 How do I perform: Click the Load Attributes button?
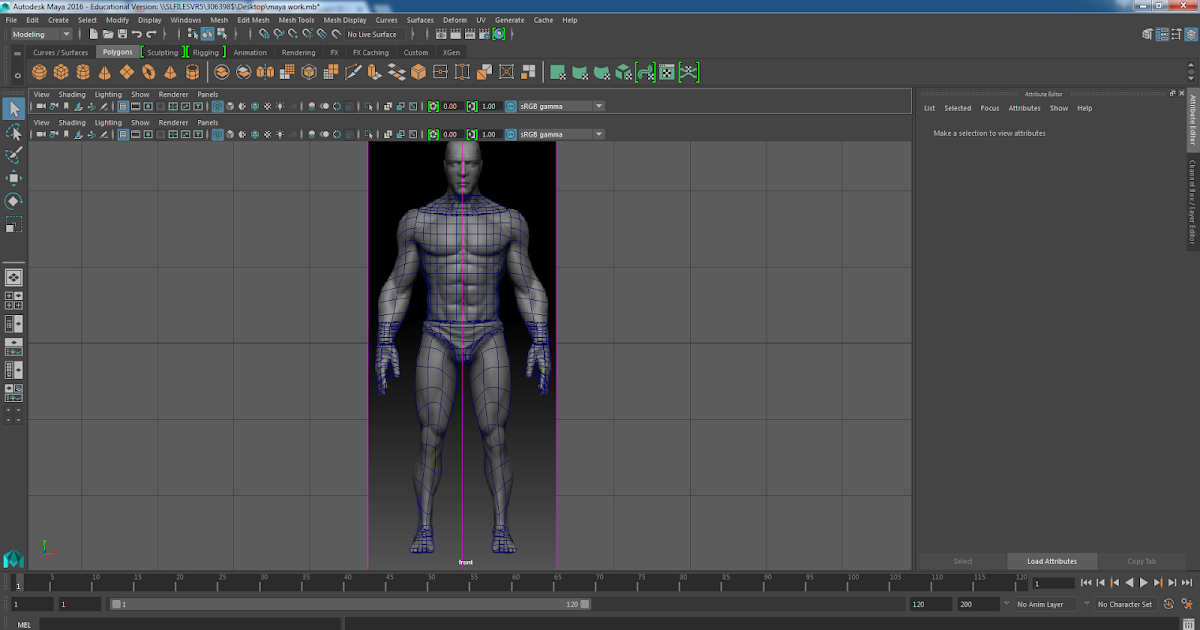1051,561
